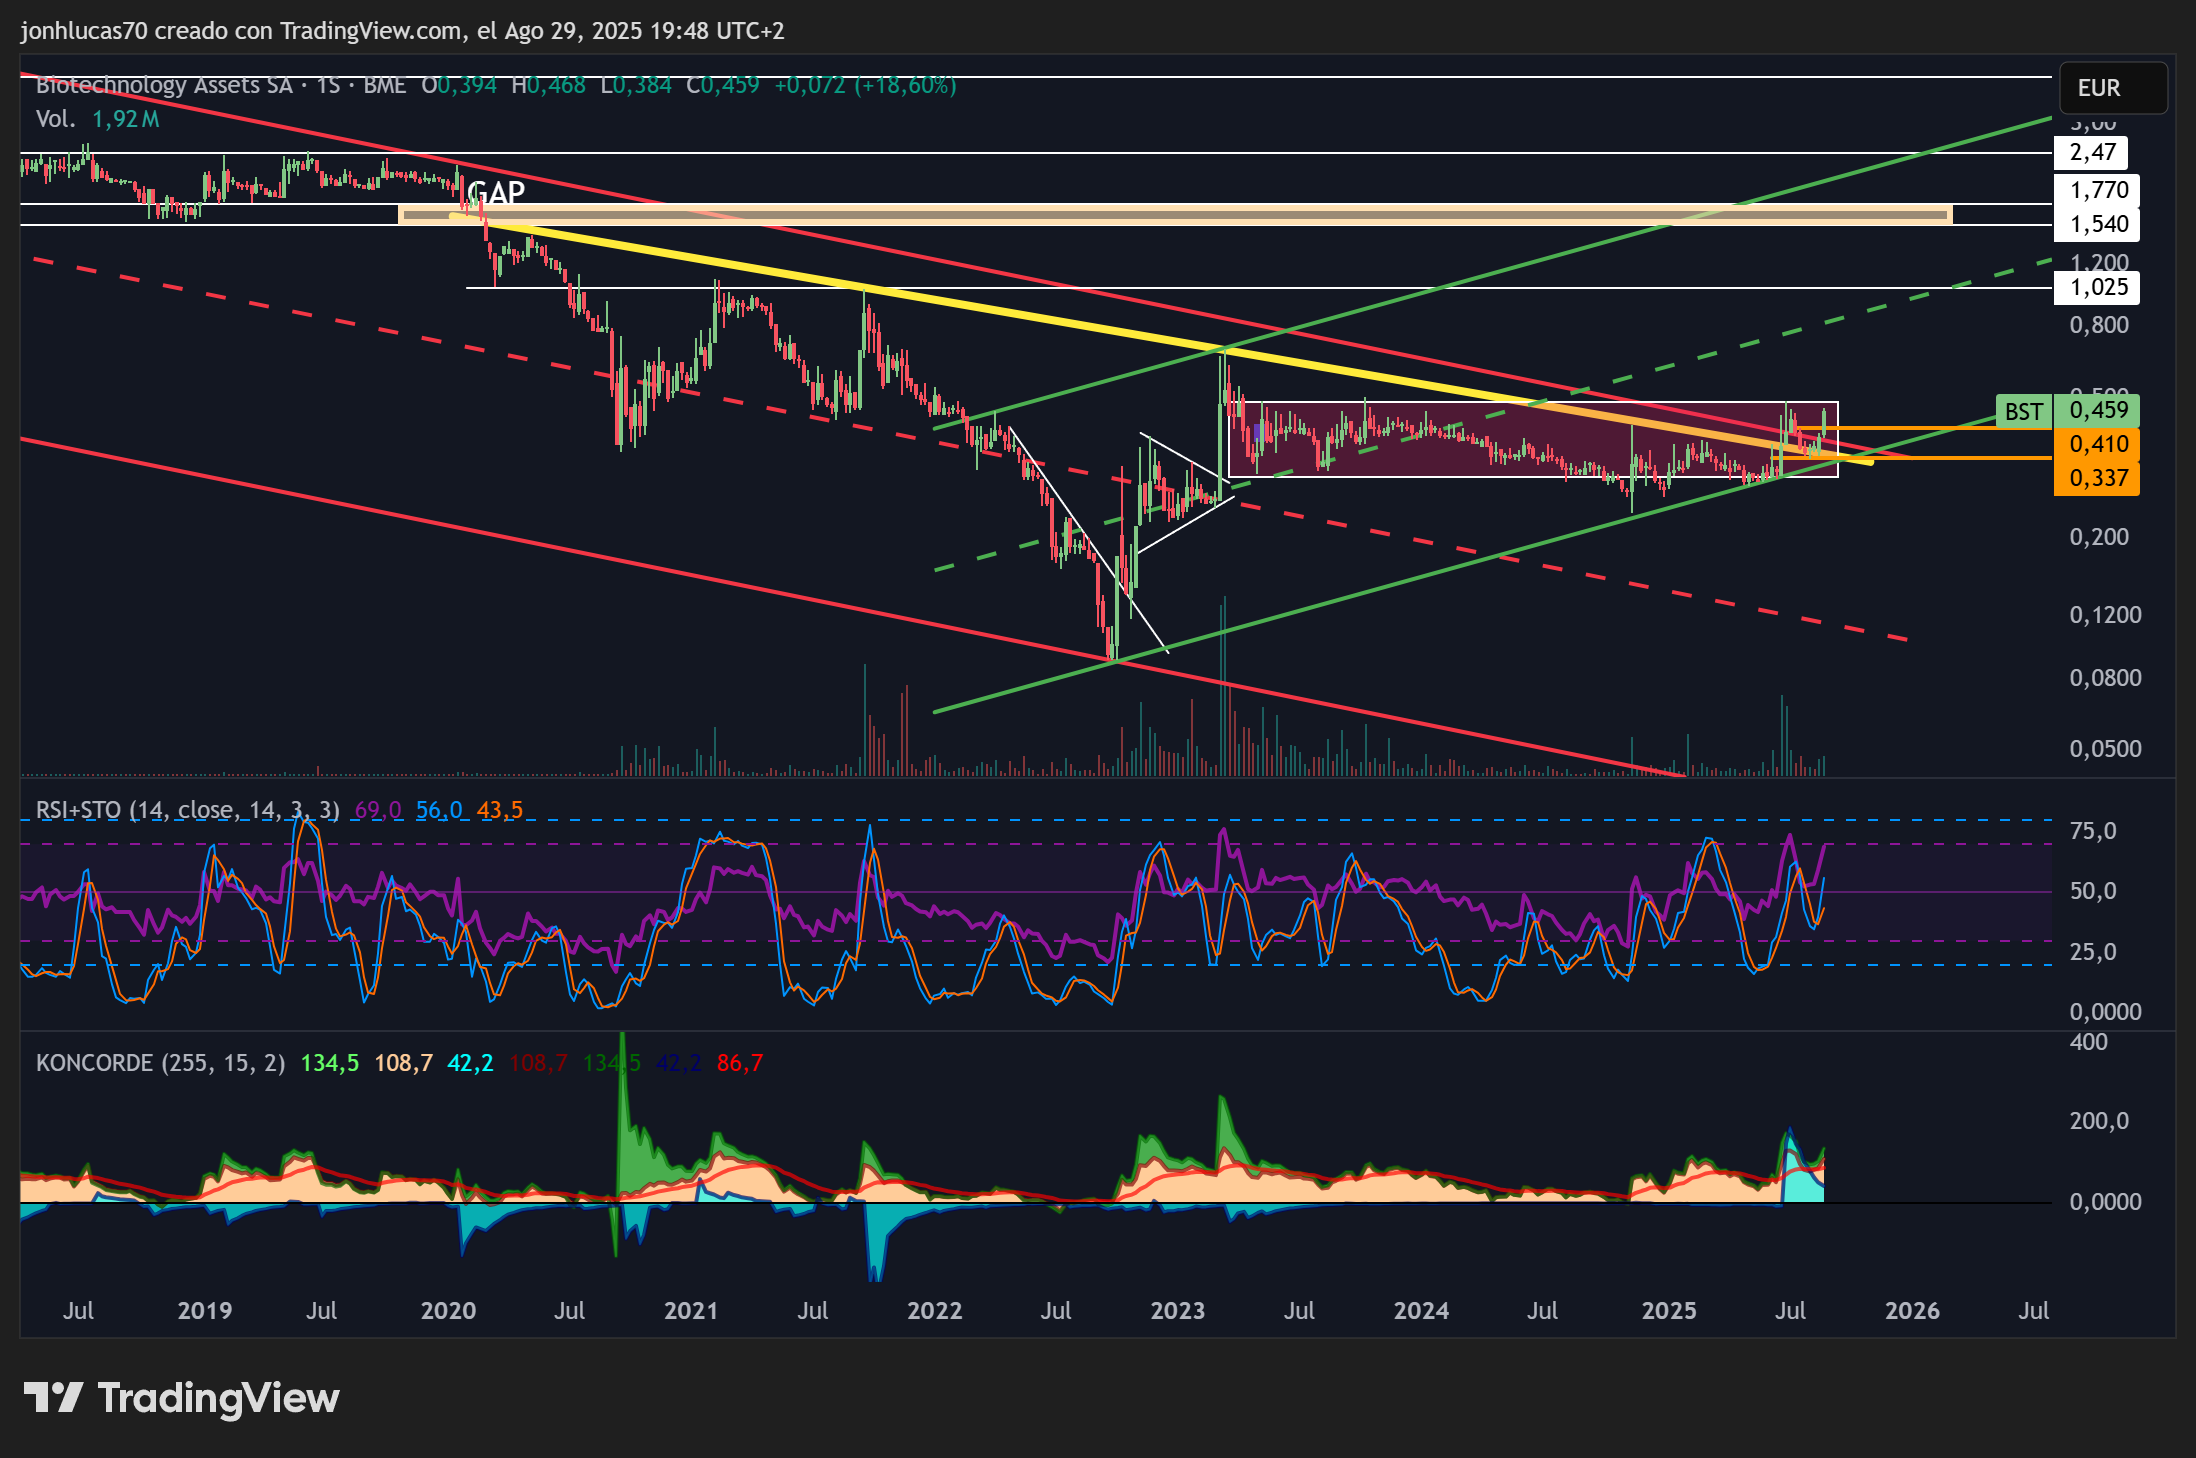Screen dimensions: 2196x1458
Task: Click the orange GAP zone rectangle
Action: [x=1175, y=215]
